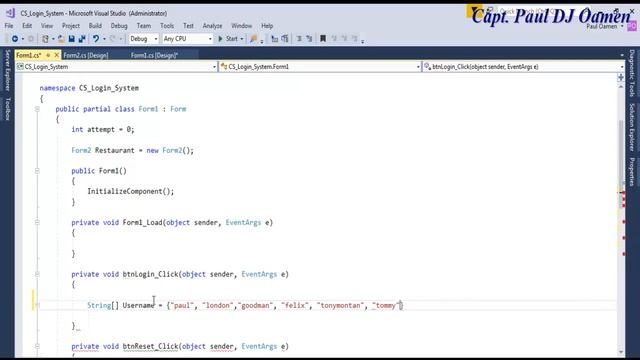Image resolution: width=640 pixels, height=360 pixels.
Task: Open the tab list dropdown arrow
Action: tap(622, 55)
